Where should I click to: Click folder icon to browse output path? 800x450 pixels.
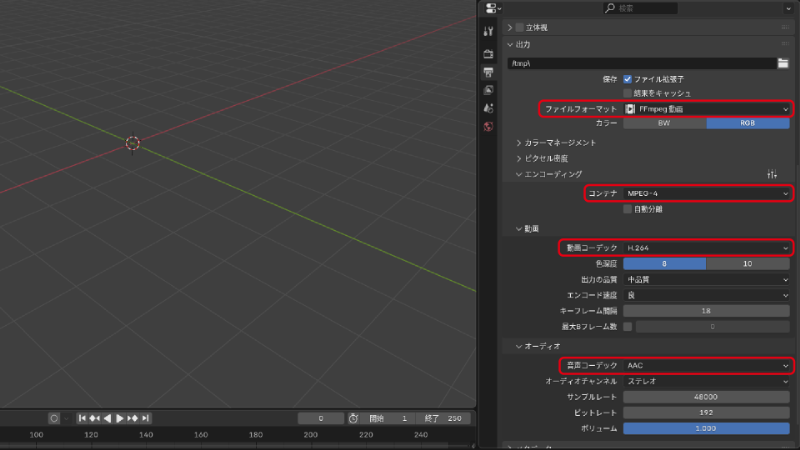click(x=784, y=63)
